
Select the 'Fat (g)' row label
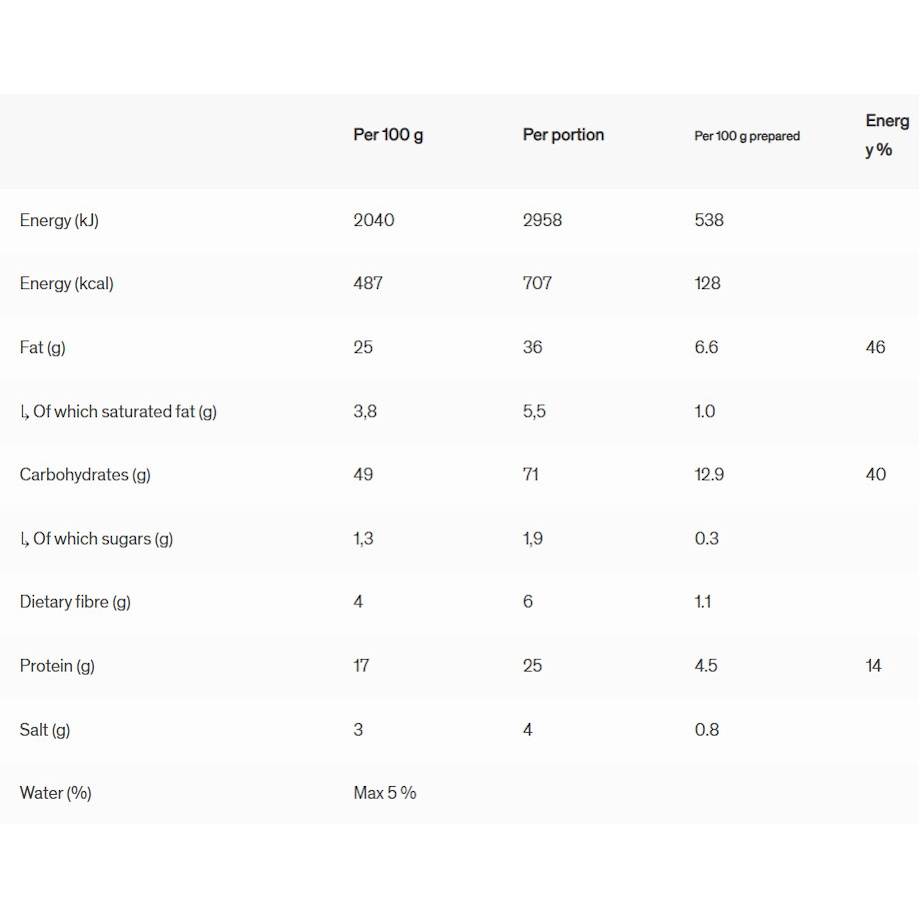click(43, 347)
